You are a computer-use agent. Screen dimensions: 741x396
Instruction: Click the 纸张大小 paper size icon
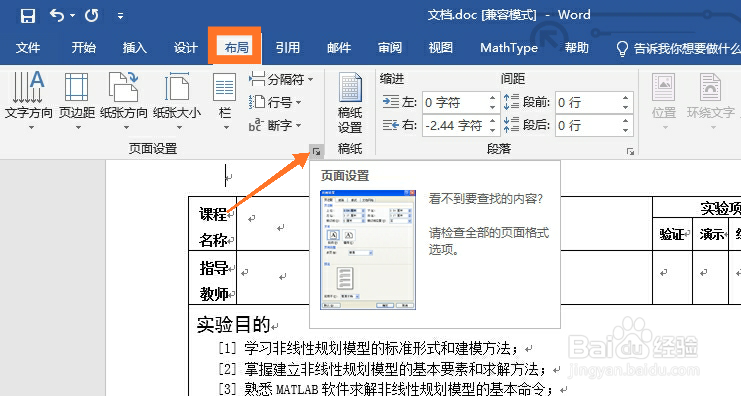[177, 86]
